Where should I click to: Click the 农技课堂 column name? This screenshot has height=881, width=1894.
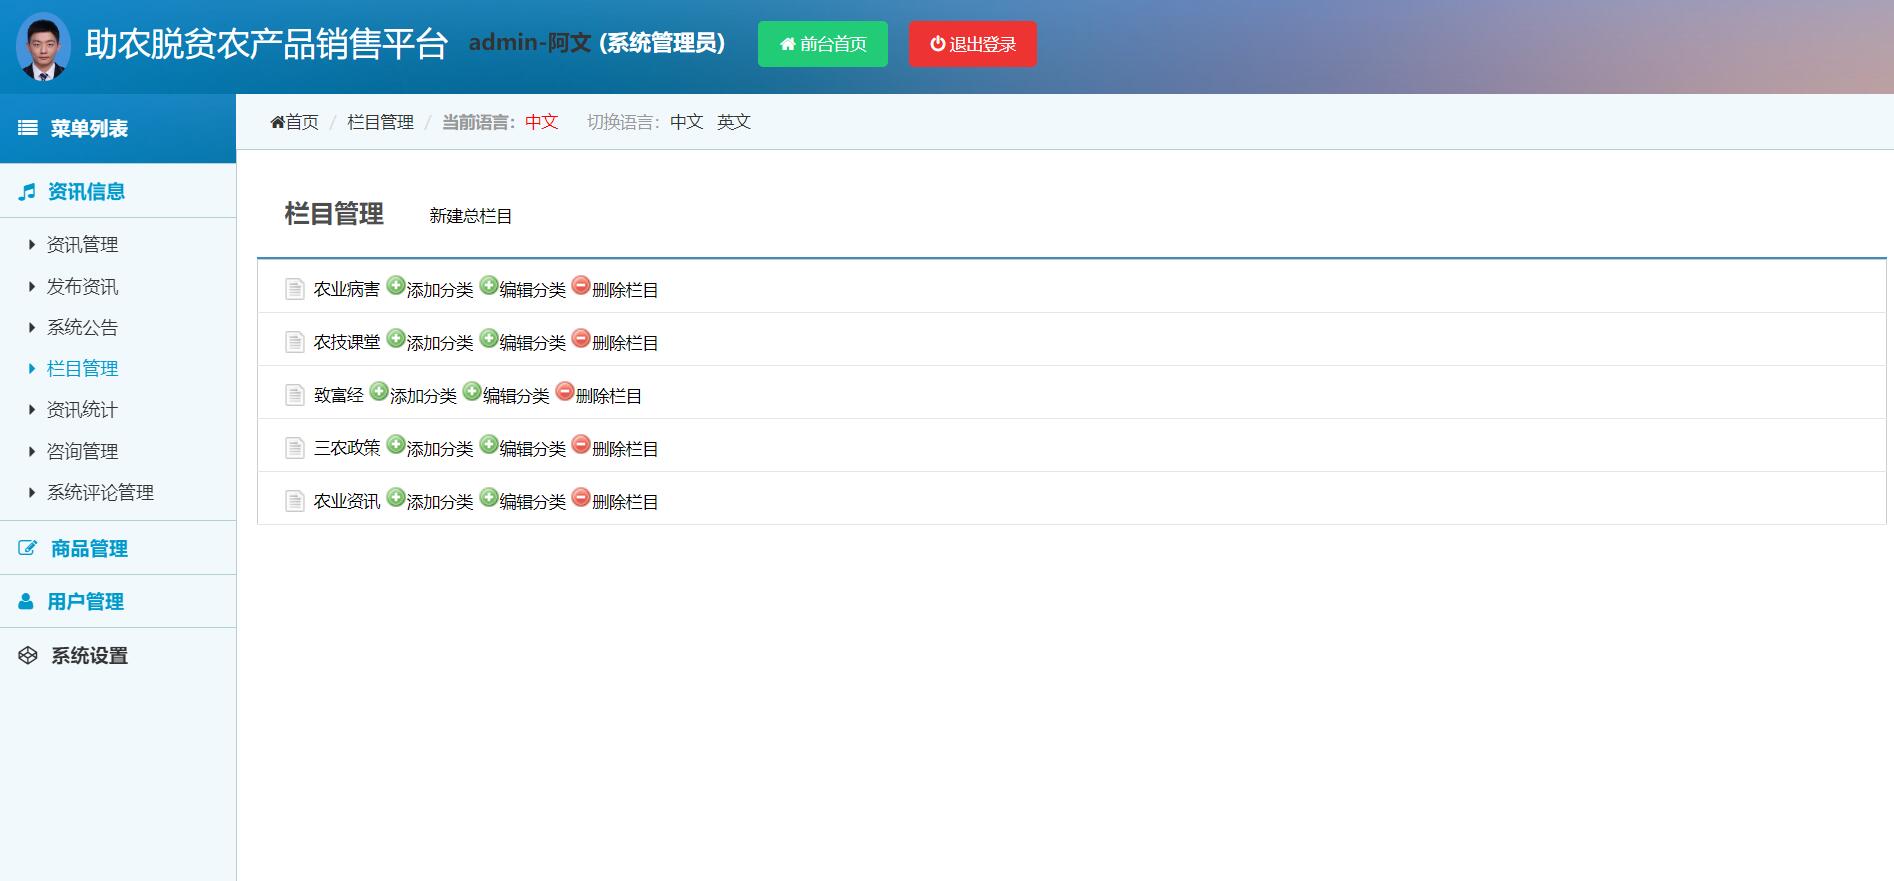[347, 343]
